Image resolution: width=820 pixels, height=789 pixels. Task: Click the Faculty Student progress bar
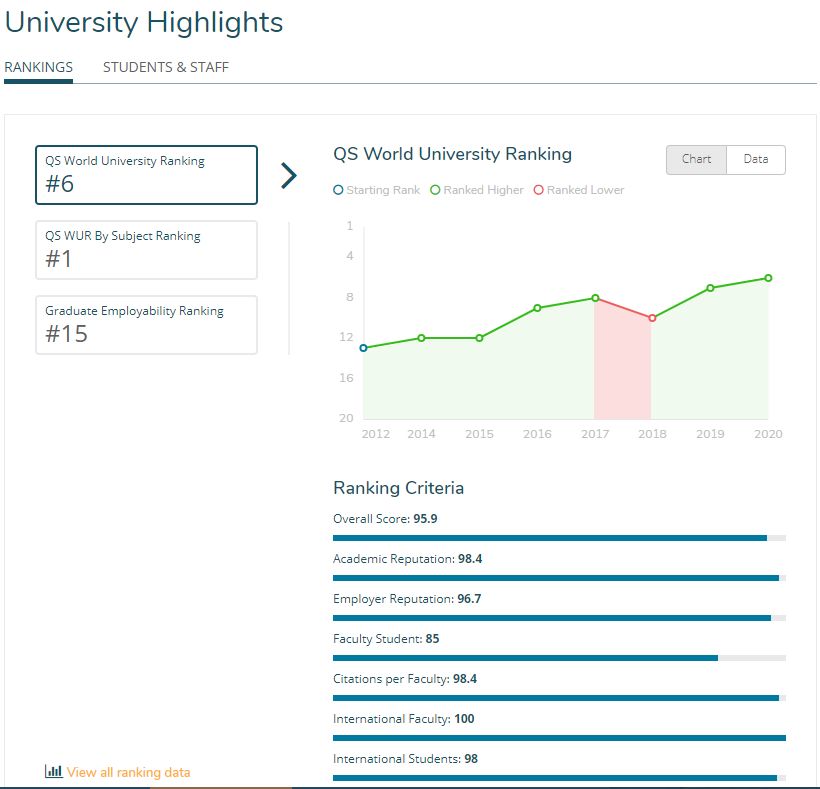[x=559, y=658]
